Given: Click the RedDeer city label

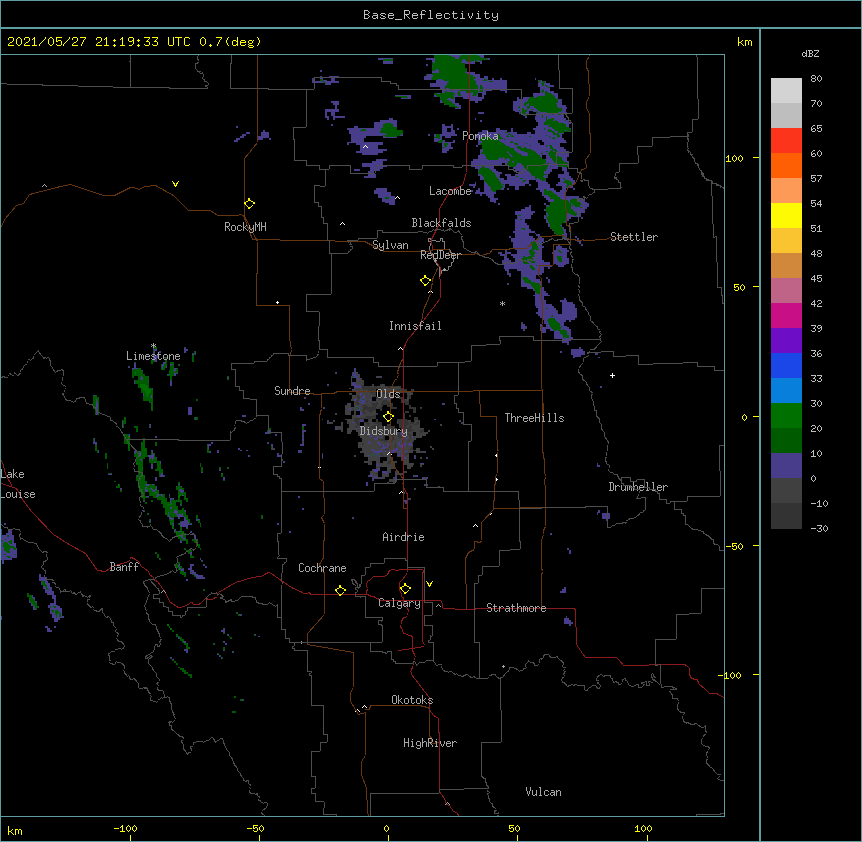Looking at the screenshot, I should coord(440,255).
